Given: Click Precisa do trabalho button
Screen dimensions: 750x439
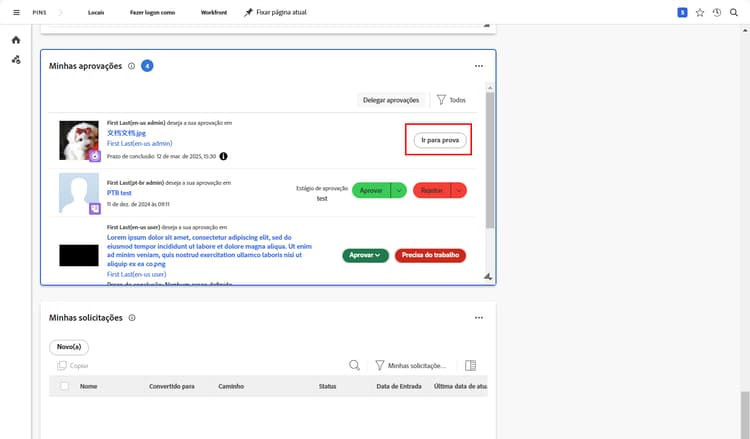Looking at the screenshot, I should point(430,255).
